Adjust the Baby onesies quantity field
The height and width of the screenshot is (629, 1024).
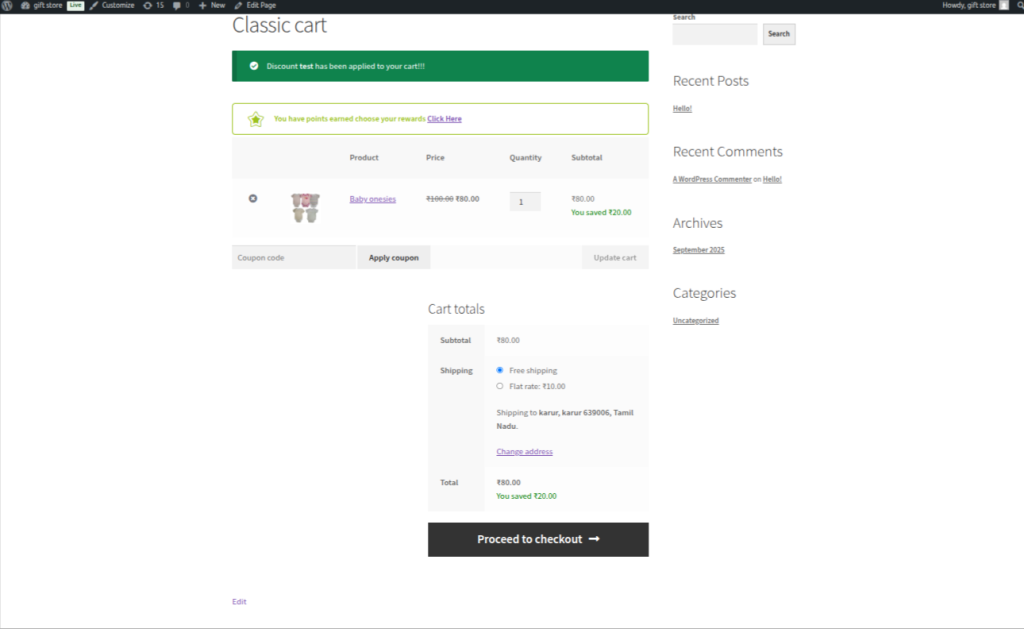click(x=525, y=202)
